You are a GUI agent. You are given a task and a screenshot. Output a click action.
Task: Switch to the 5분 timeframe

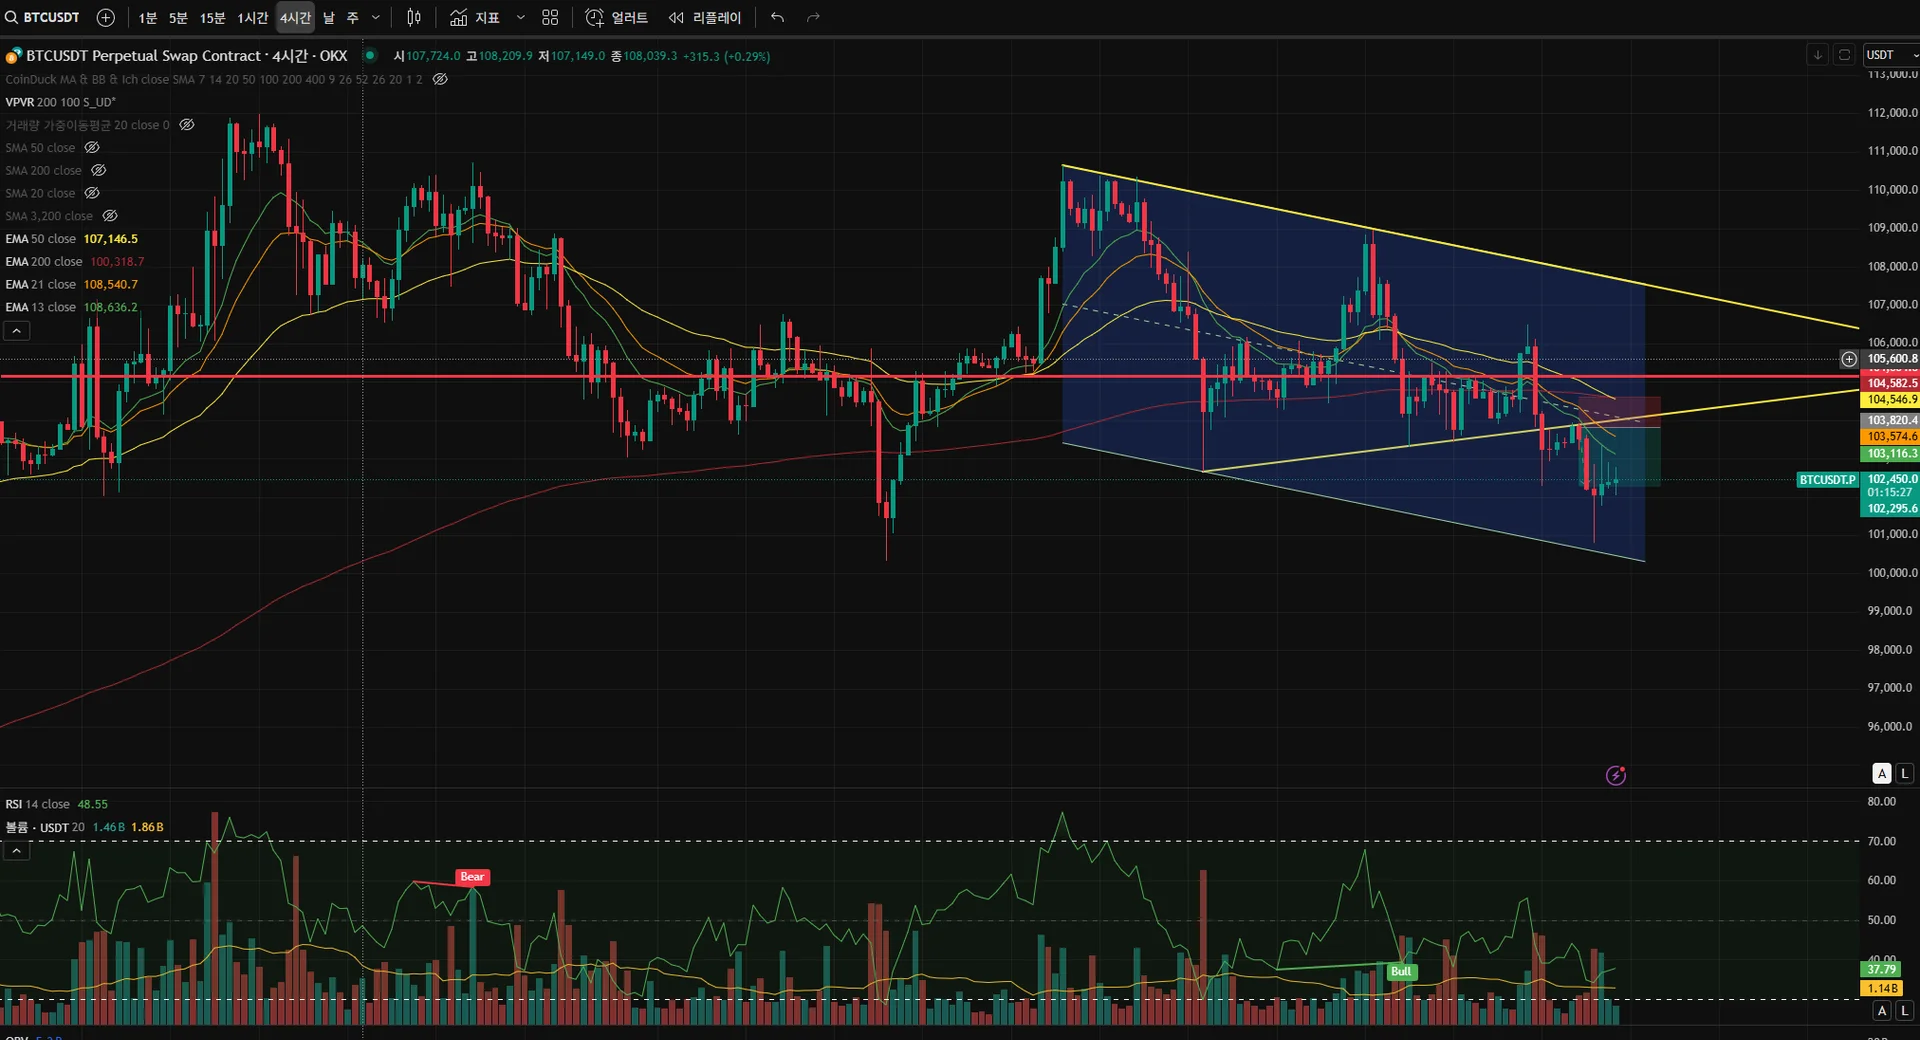coord(178,17)
